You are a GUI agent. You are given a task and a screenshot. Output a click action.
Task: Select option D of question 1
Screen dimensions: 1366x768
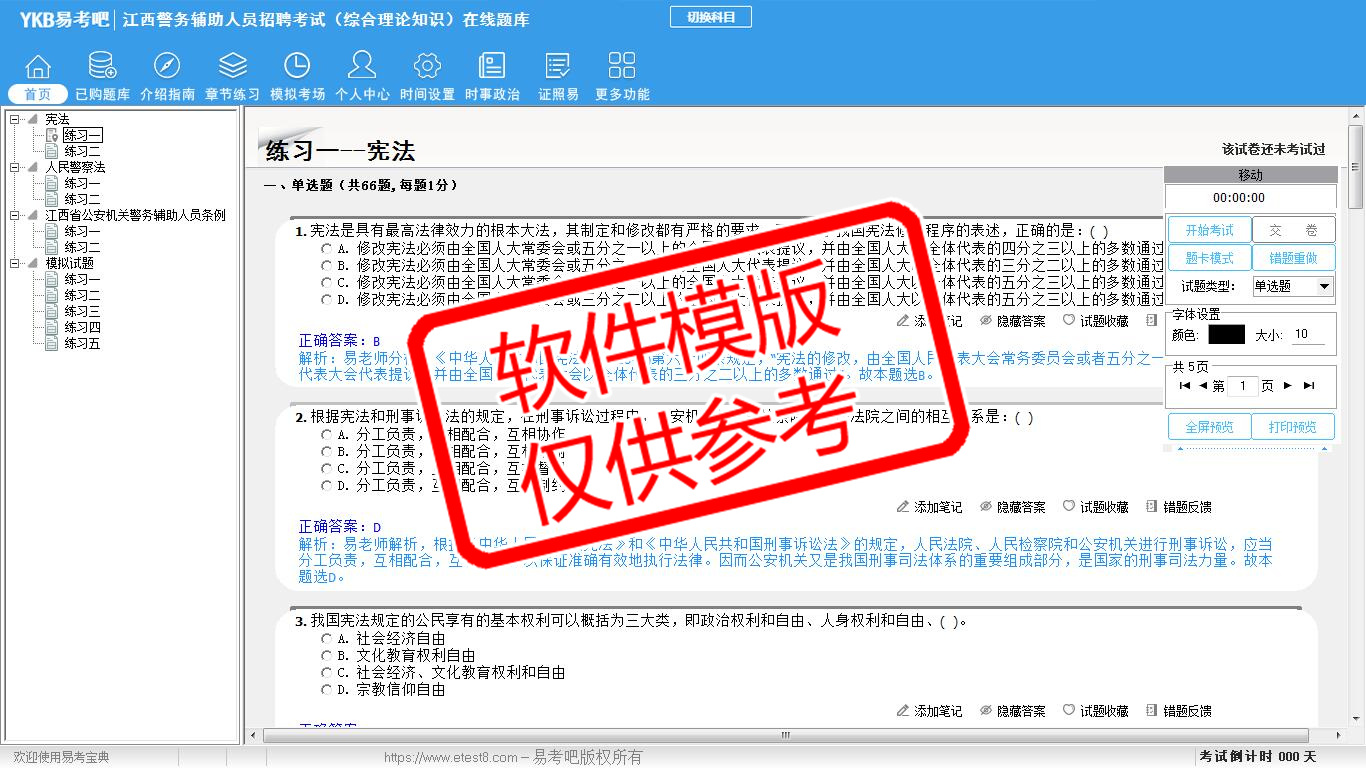tap(326, 299)
